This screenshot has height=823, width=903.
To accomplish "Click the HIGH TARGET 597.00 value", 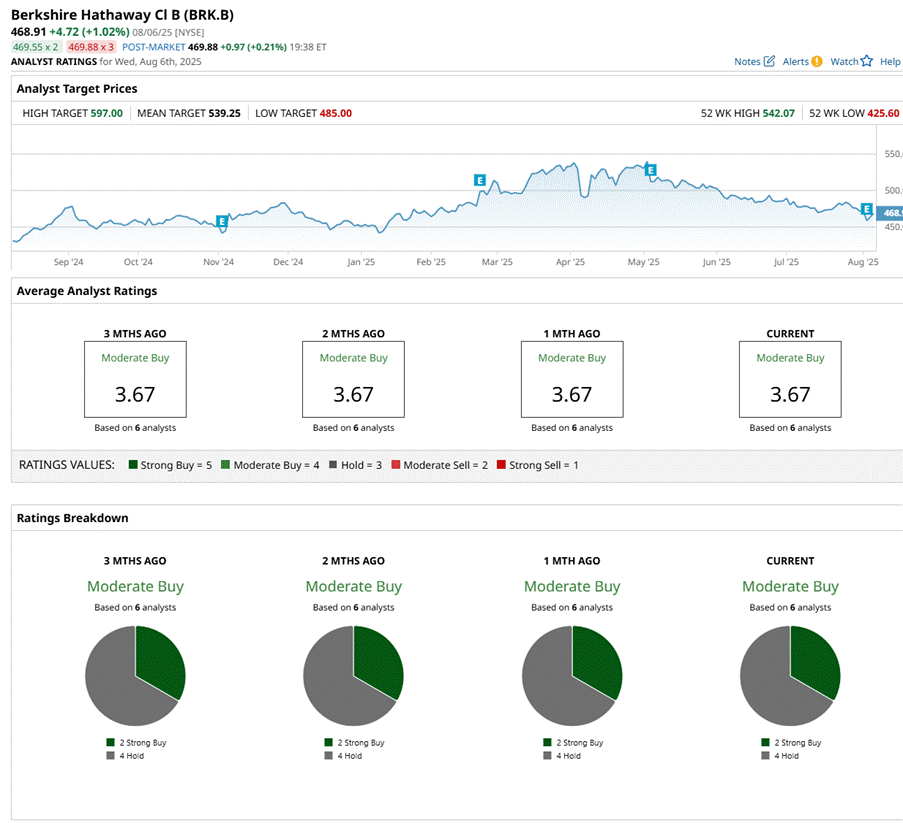I will 107,113.
